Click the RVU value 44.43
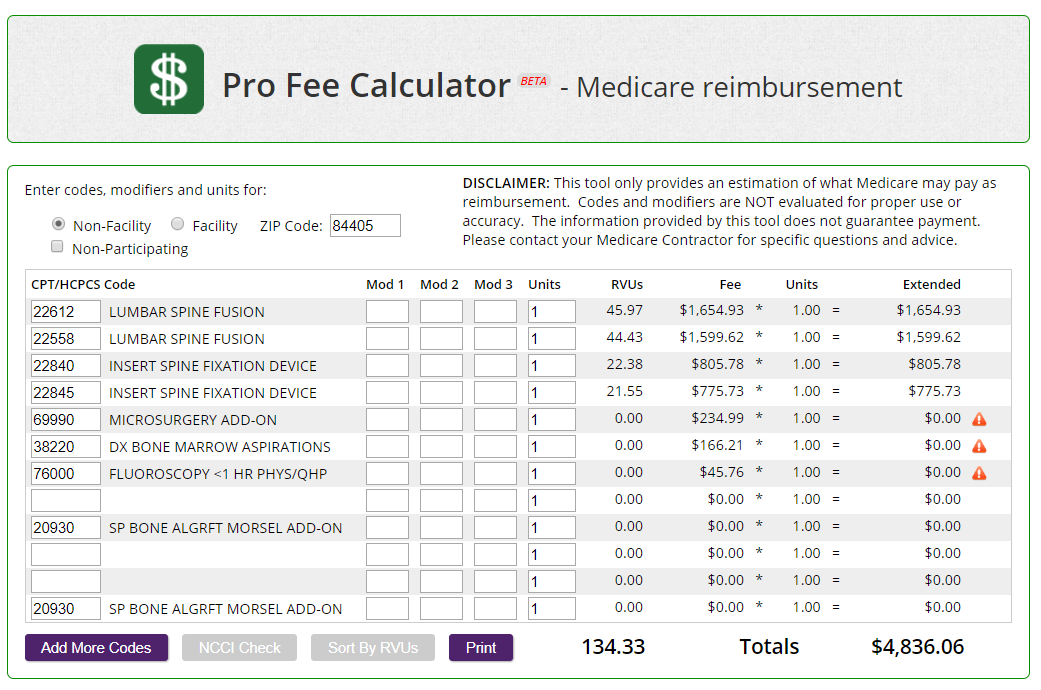 pyautogui.click(x=625, y=337)
